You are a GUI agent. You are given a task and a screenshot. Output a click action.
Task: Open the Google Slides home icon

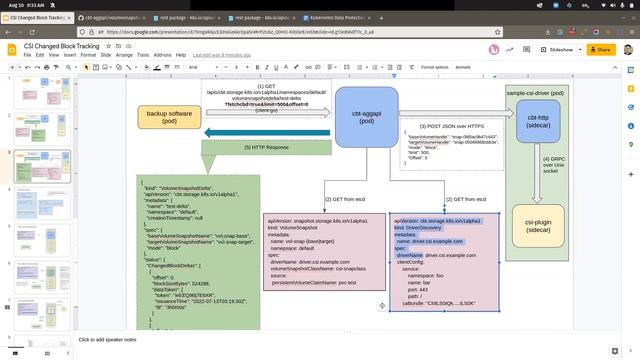12,50
